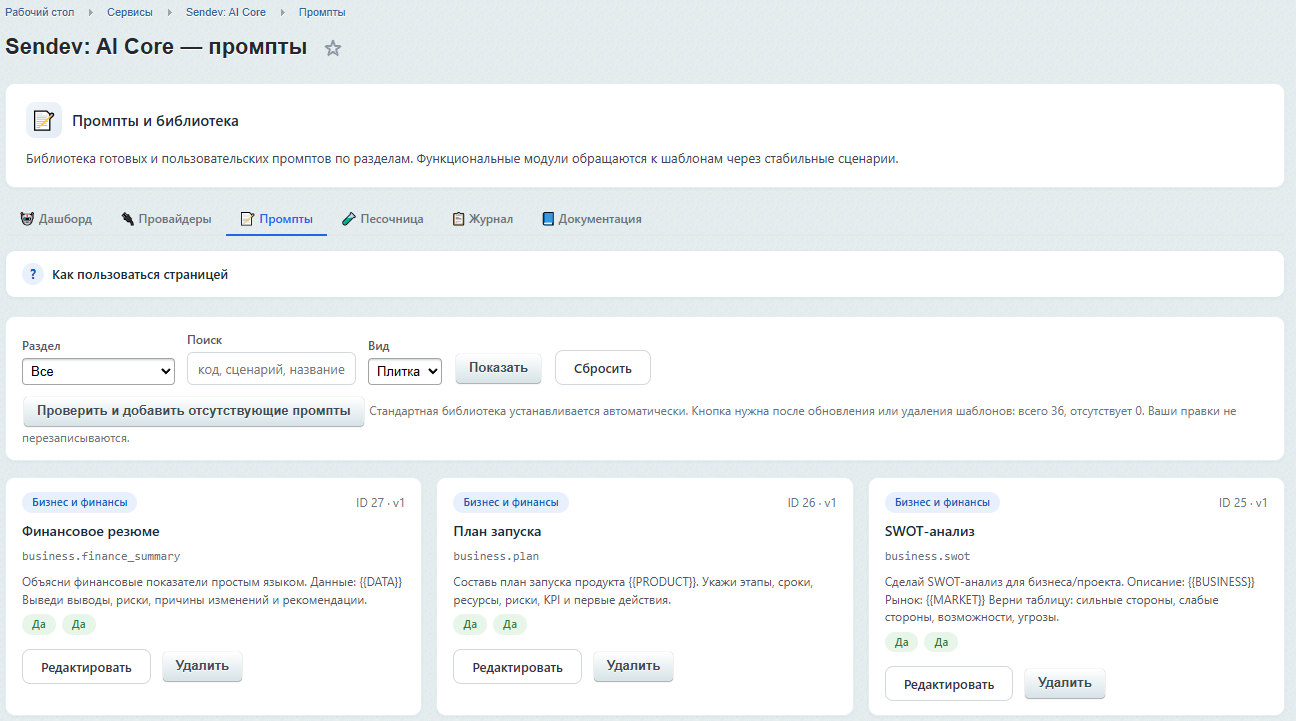Delete the Финансовое резюме prompt
The width and height of the screenshot is (1296, 721).
[x=202, y=666]
